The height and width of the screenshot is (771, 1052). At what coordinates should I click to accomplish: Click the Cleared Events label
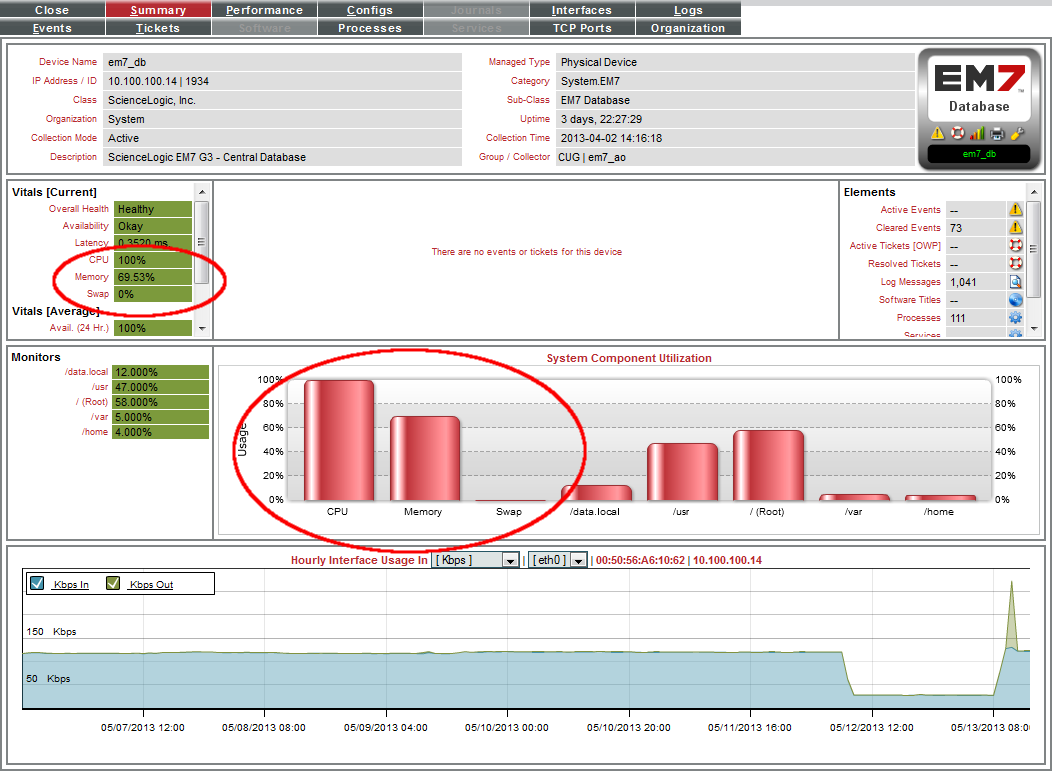tap(908, 228)
